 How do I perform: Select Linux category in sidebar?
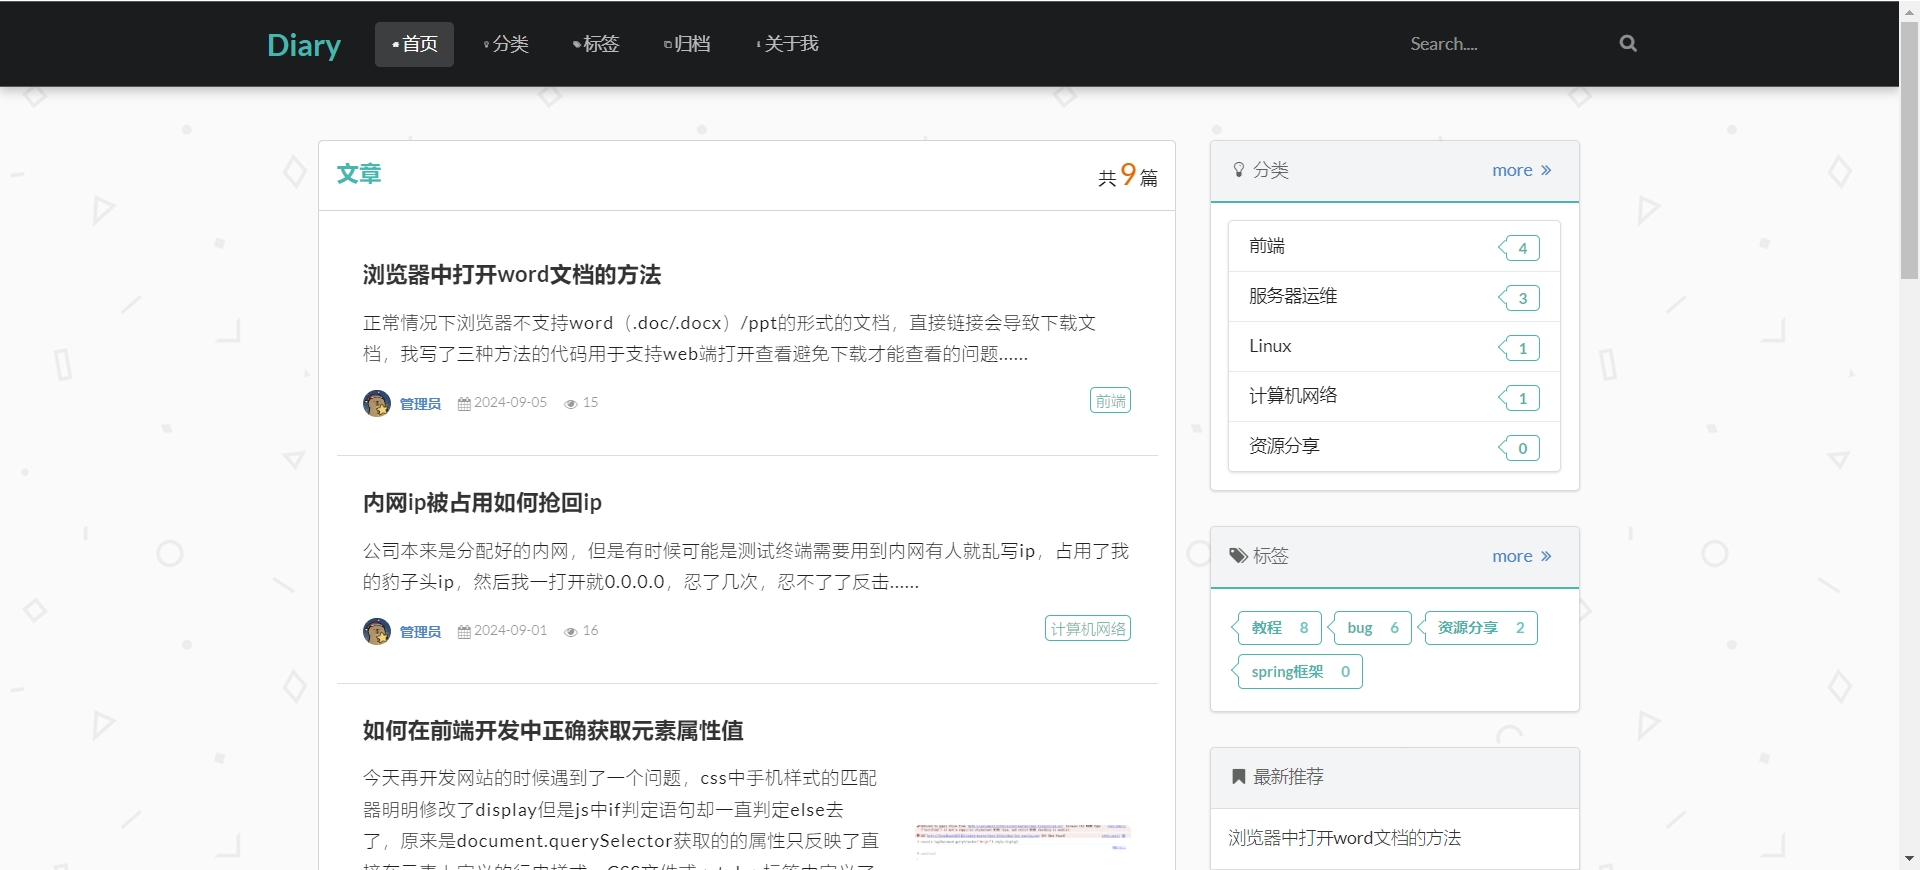(x=1394, y=346)
